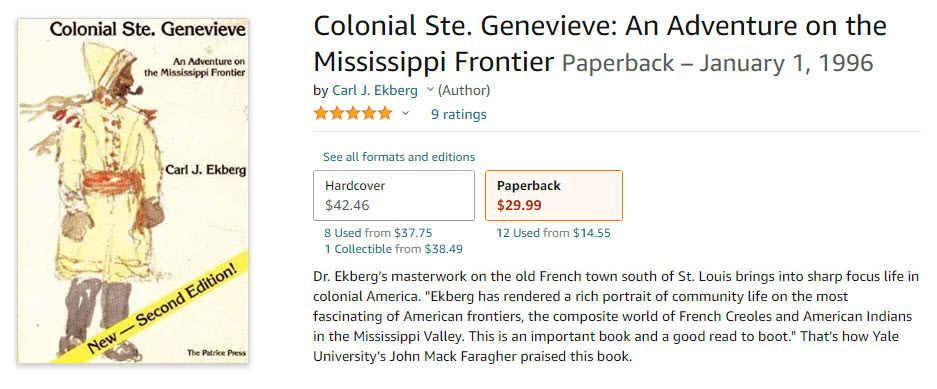Click See all formats and editions
This screenshot has width=937, height=389.
point(399,157)
